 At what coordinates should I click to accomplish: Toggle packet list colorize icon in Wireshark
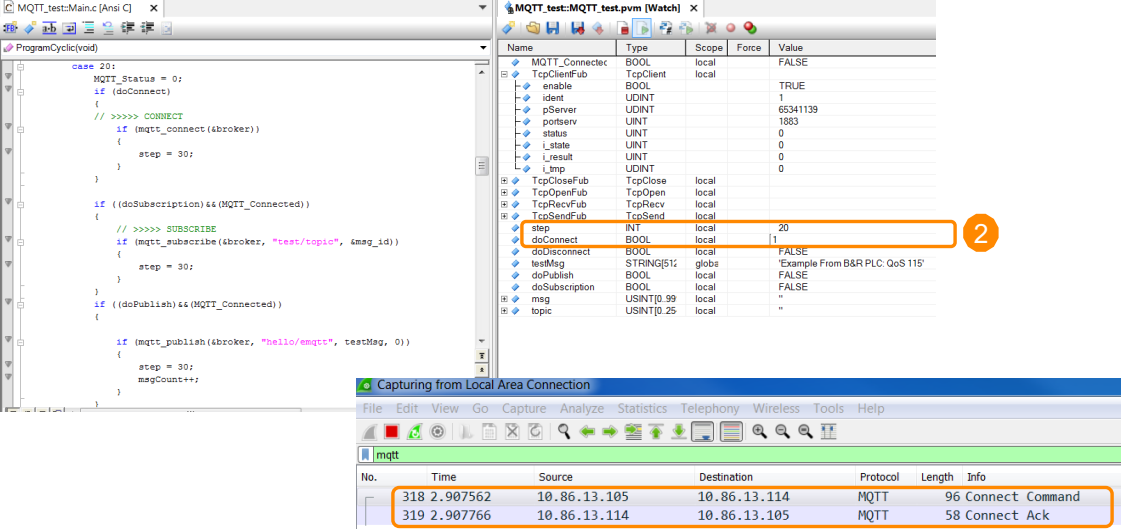pos(731,431)
